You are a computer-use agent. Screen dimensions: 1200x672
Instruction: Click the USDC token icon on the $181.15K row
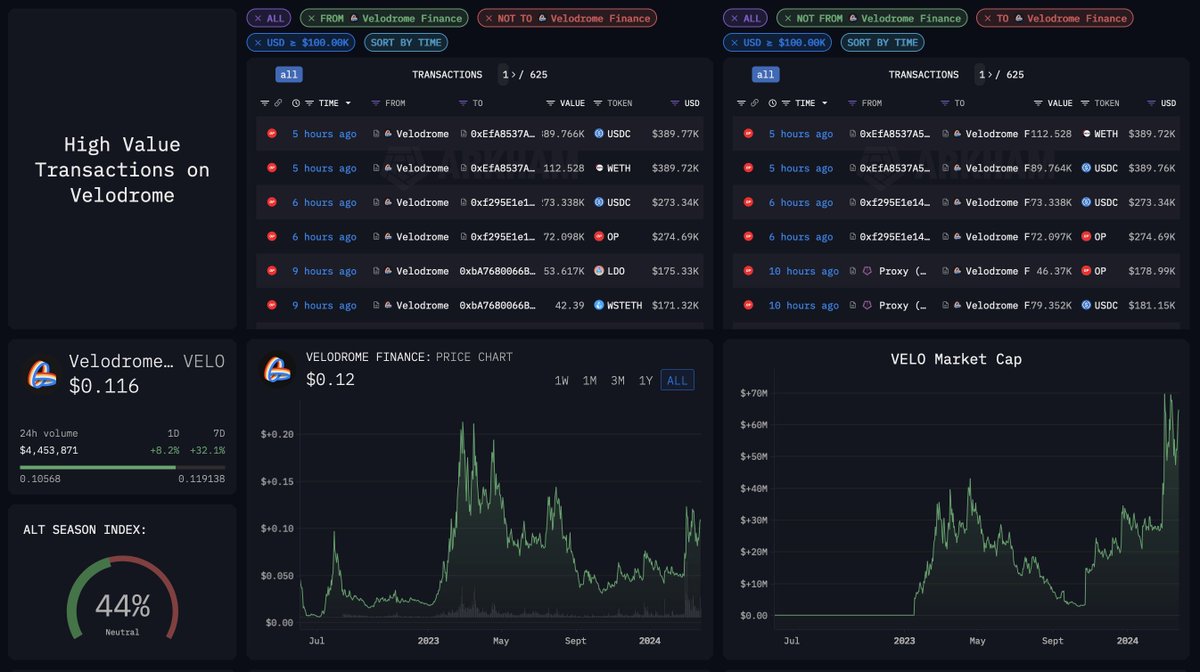coord(1086,305)
